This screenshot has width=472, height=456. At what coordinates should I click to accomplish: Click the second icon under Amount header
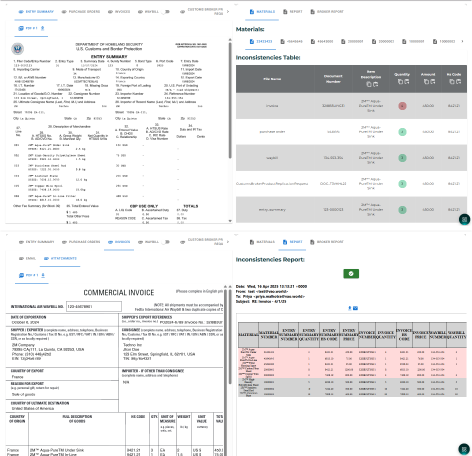[433, 82]
